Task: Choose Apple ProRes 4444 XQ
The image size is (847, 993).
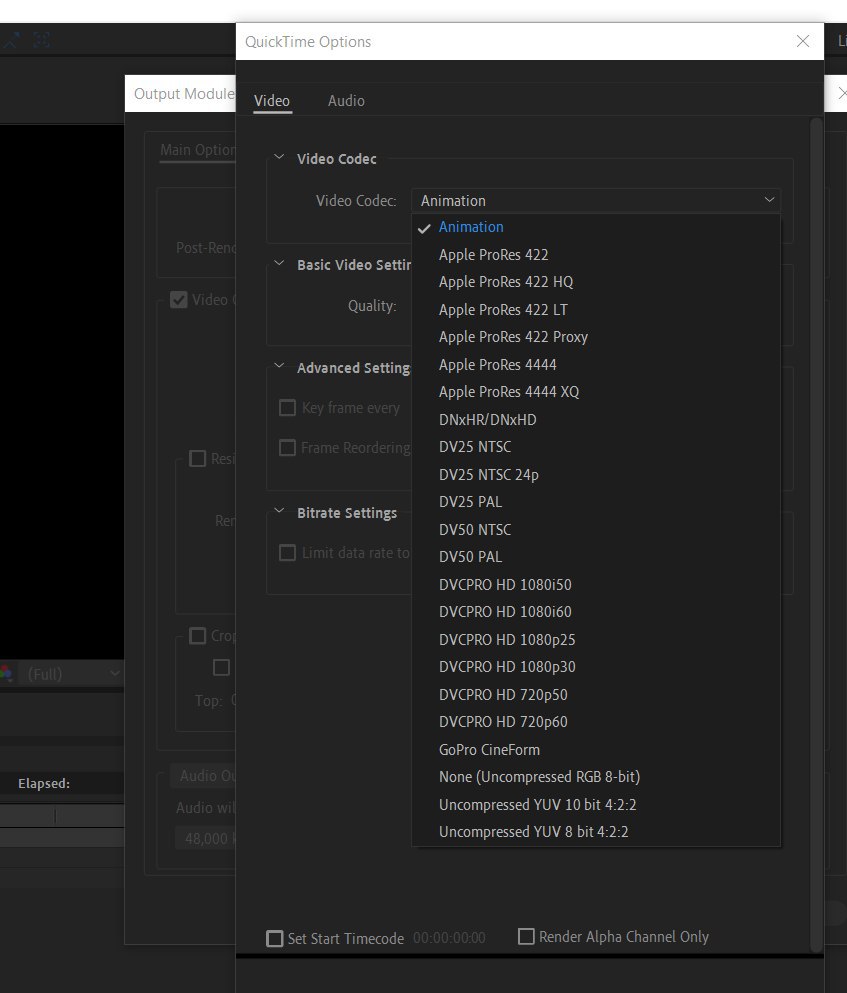Action: point(596,392)
